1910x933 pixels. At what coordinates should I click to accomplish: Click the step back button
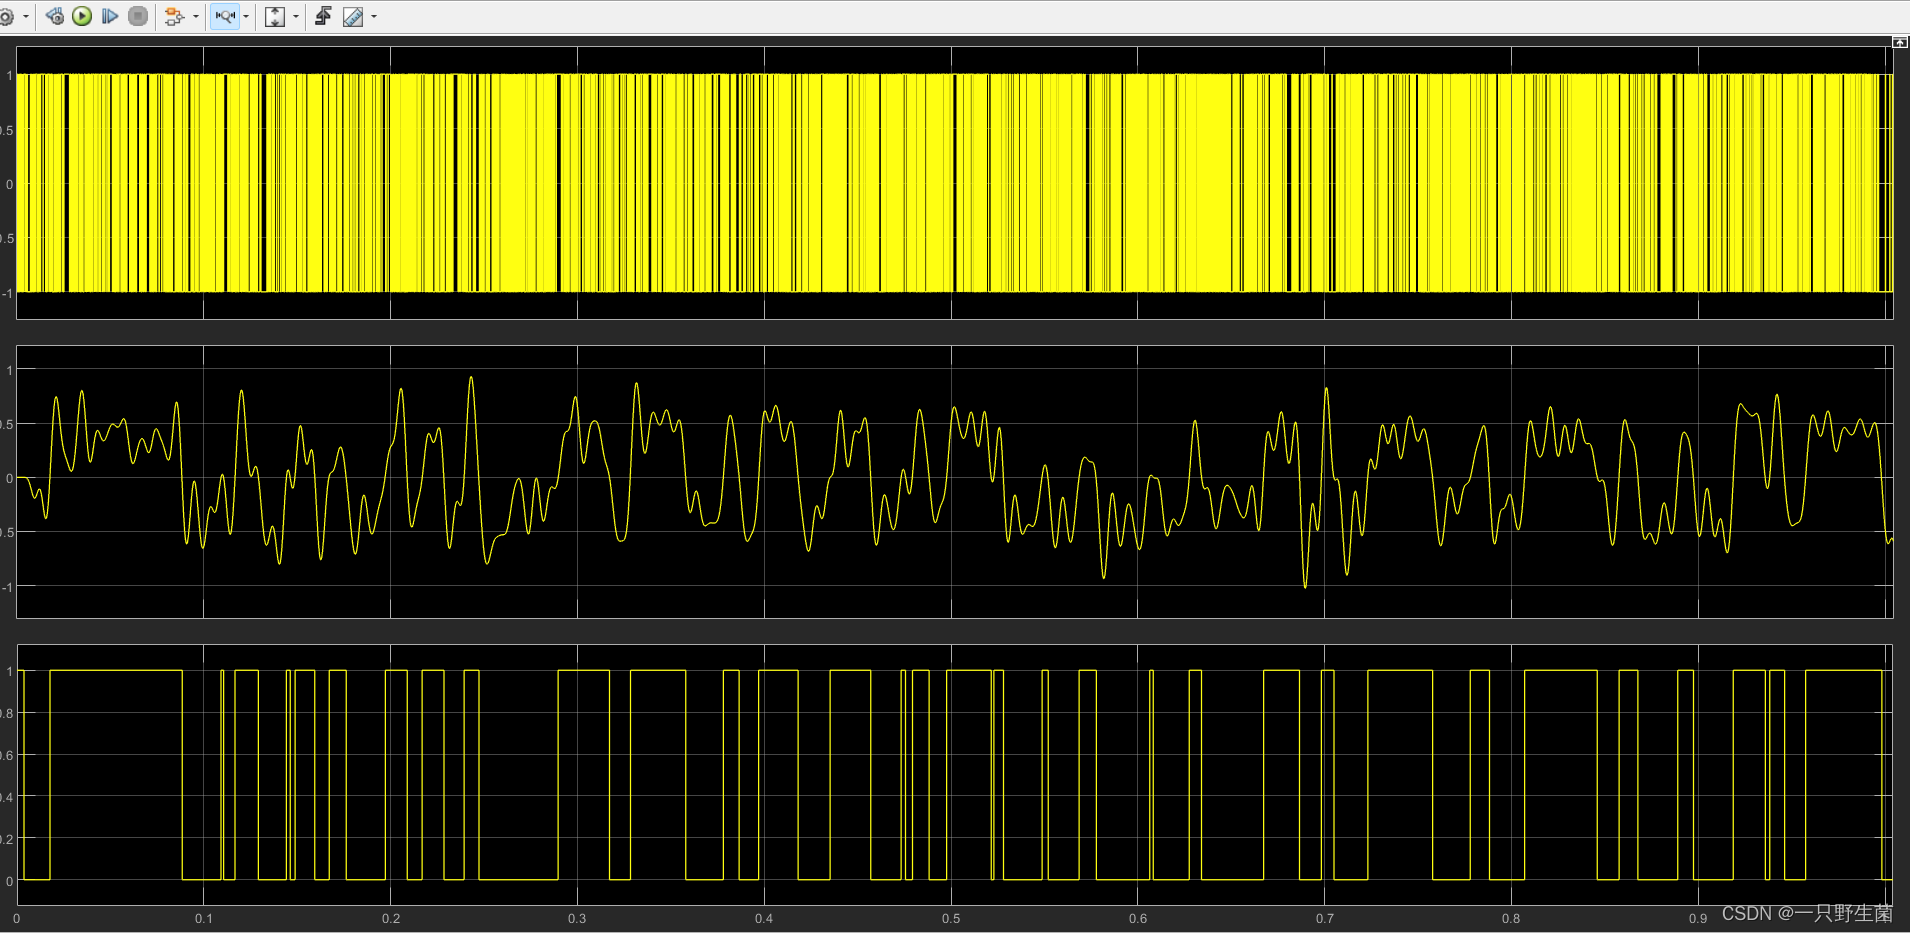[x=55, y=16]
